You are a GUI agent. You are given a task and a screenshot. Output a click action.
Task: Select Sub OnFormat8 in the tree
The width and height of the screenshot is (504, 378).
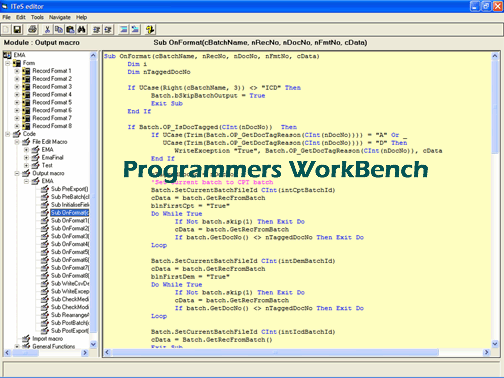(x=70, y=276)
